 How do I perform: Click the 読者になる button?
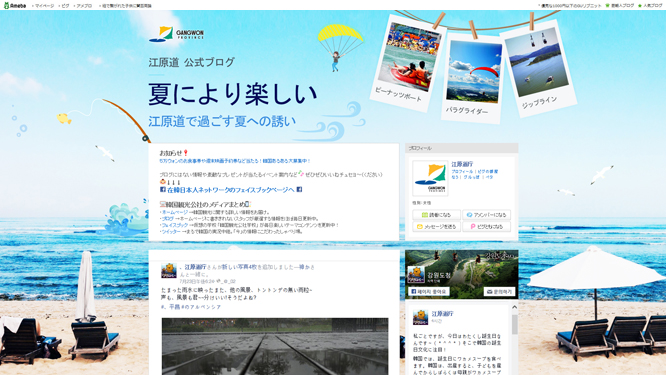436,215
